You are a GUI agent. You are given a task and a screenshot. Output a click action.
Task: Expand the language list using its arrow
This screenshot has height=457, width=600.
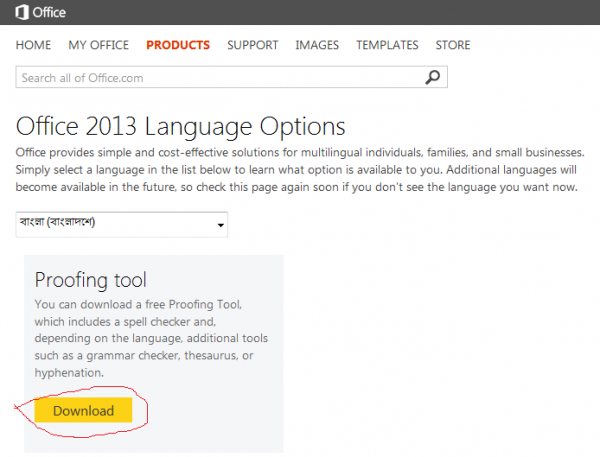coord(220,225)
